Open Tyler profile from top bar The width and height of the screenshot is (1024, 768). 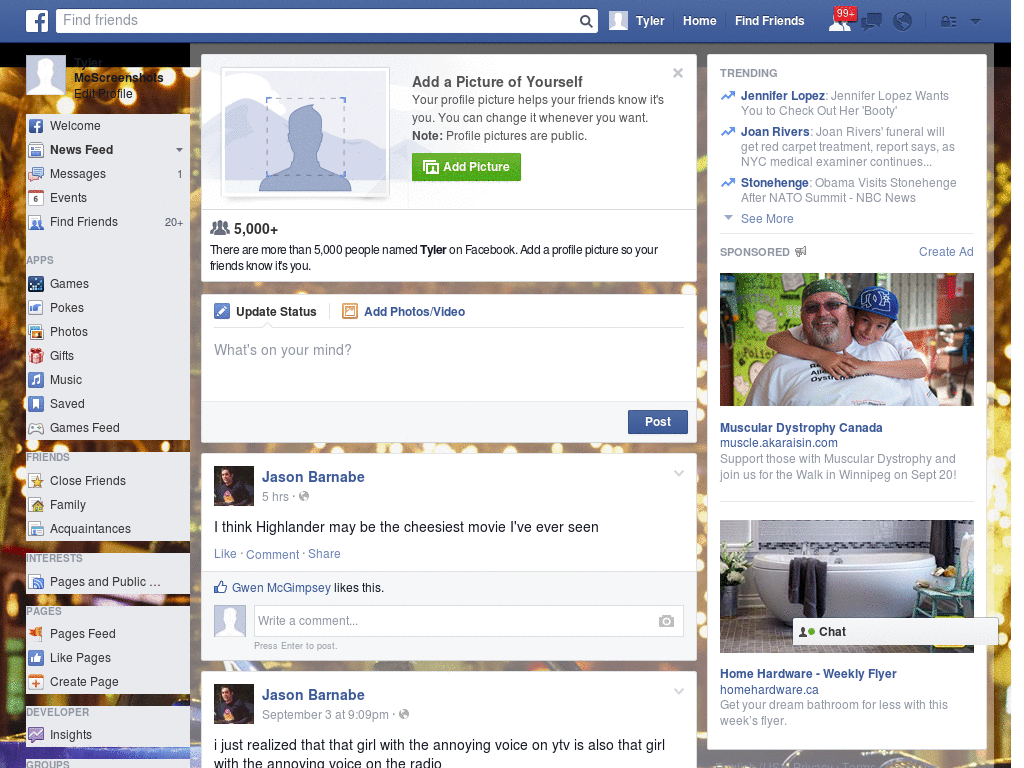coord(637,21)
